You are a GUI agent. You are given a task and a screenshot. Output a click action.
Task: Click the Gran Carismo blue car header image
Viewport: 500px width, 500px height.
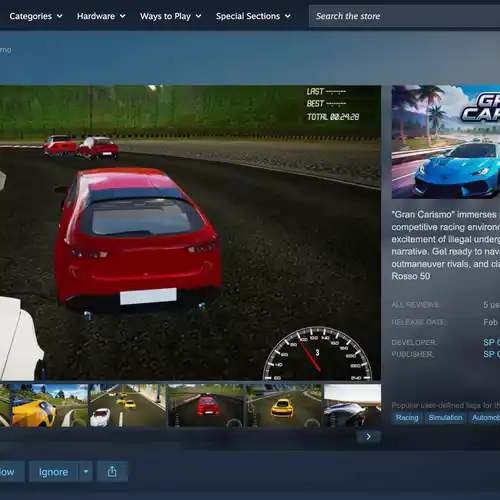[x=446, y=142]
